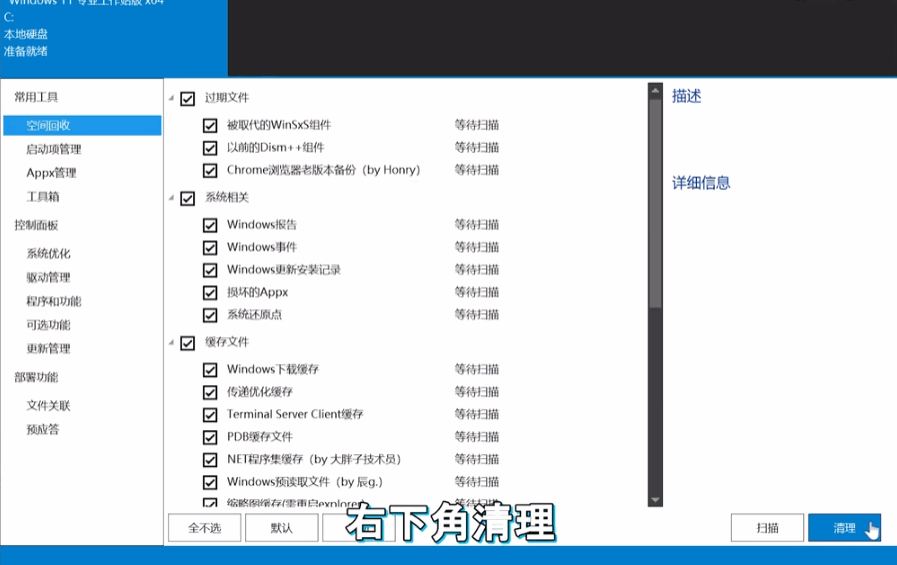The width and height of the screenshot is (897, 565).
Task: Click 等待扫描 status for Windows报告
Action: (x=477, y=225)
